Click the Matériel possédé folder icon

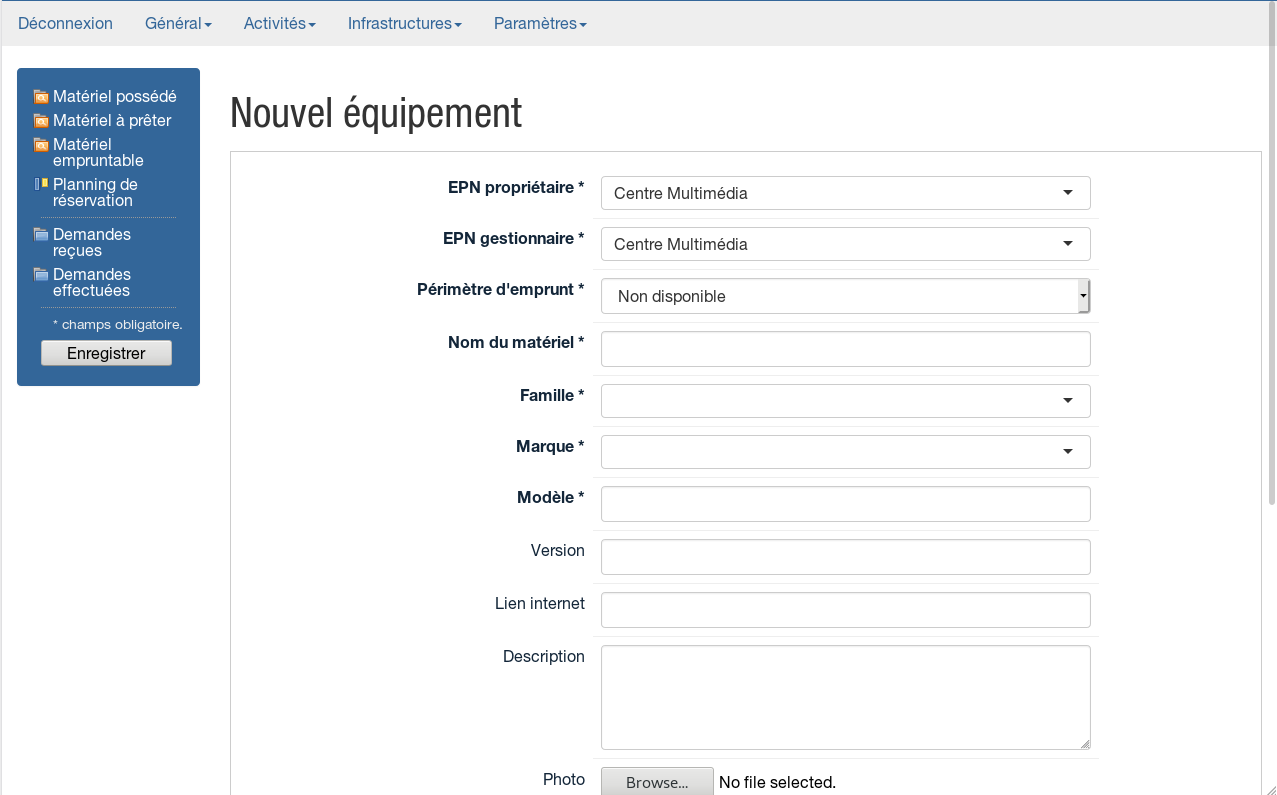point(41,97)
